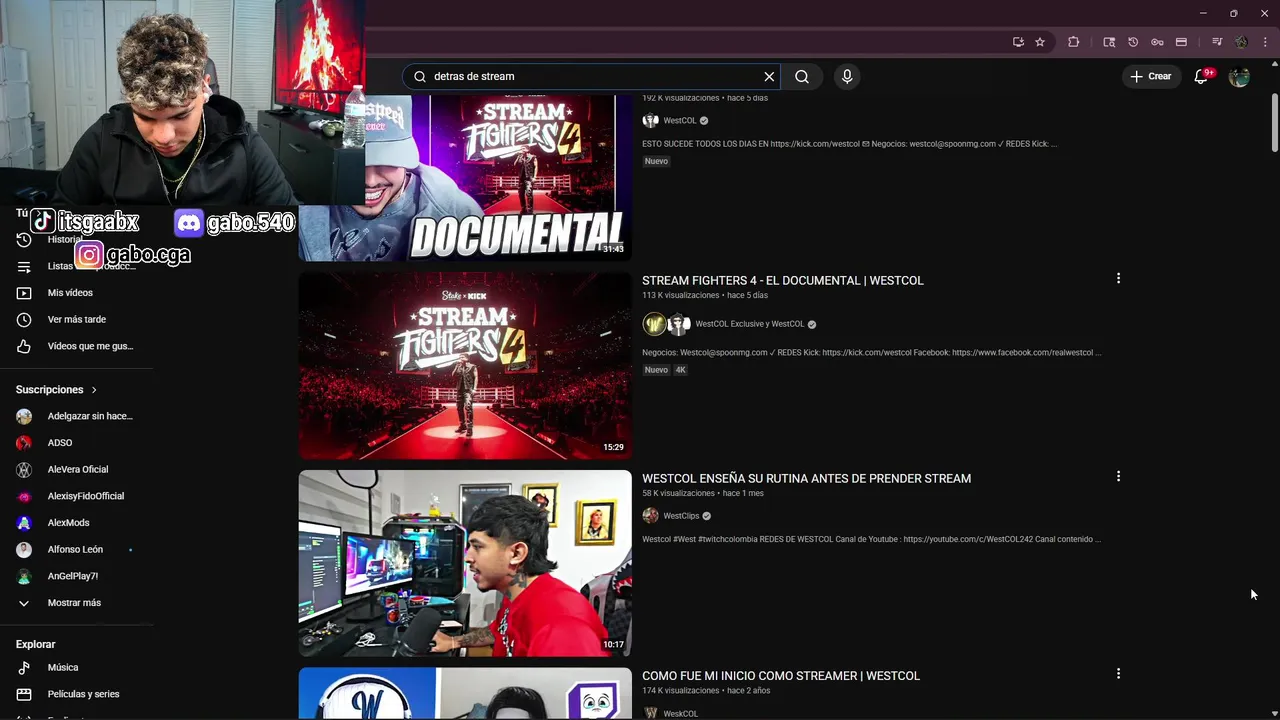Expand Suscripciones section chevron
The width and height of the screenshot is (1280, 720).
[x=94, y=390]
